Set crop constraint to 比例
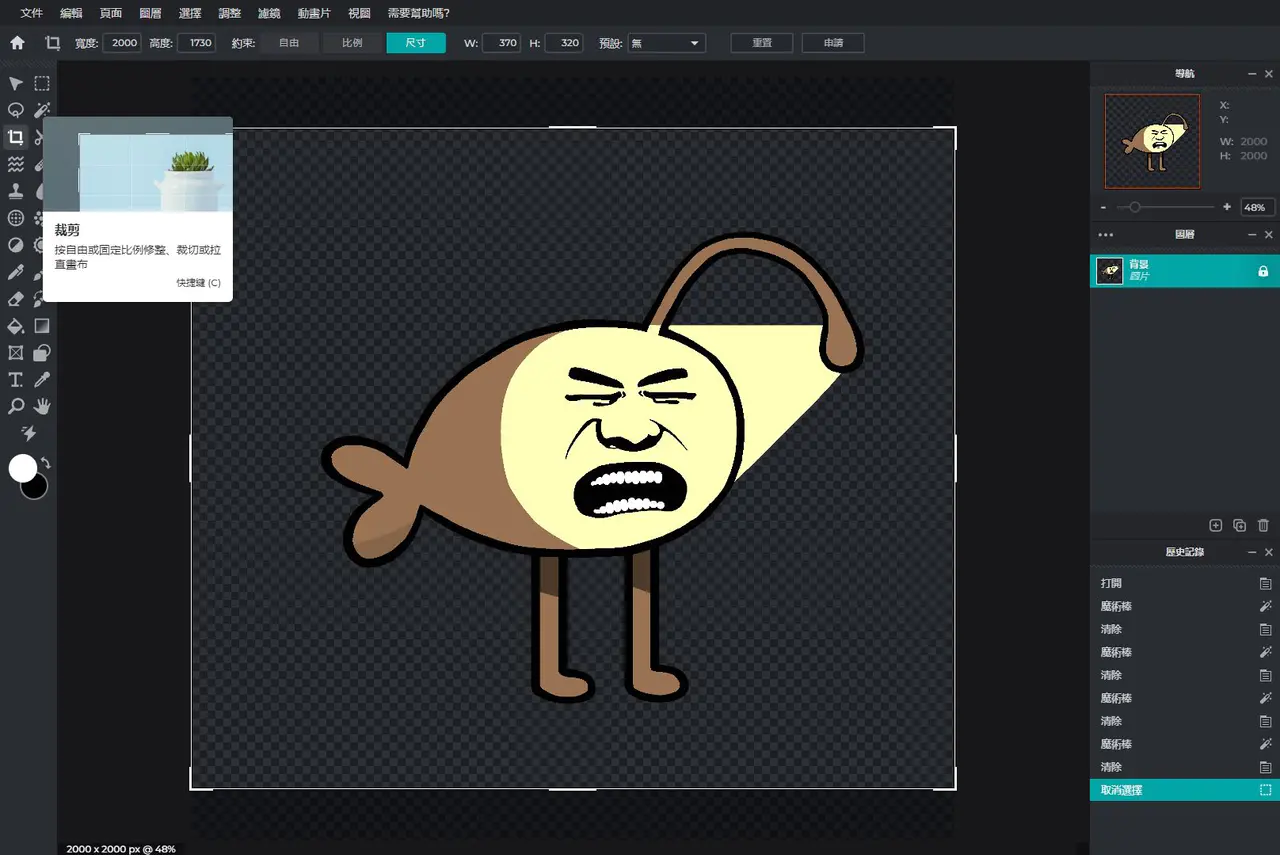The height and width of the screenshot is (855, 1280). pos(352,43)
